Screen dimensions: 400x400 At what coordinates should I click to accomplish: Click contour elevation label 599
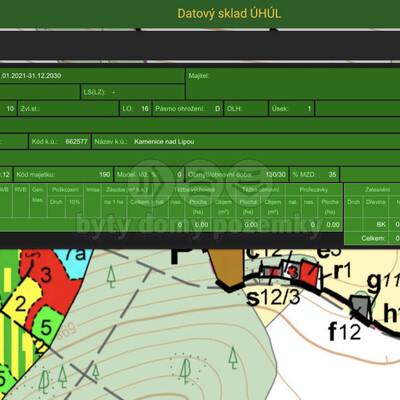click(67, 330)
